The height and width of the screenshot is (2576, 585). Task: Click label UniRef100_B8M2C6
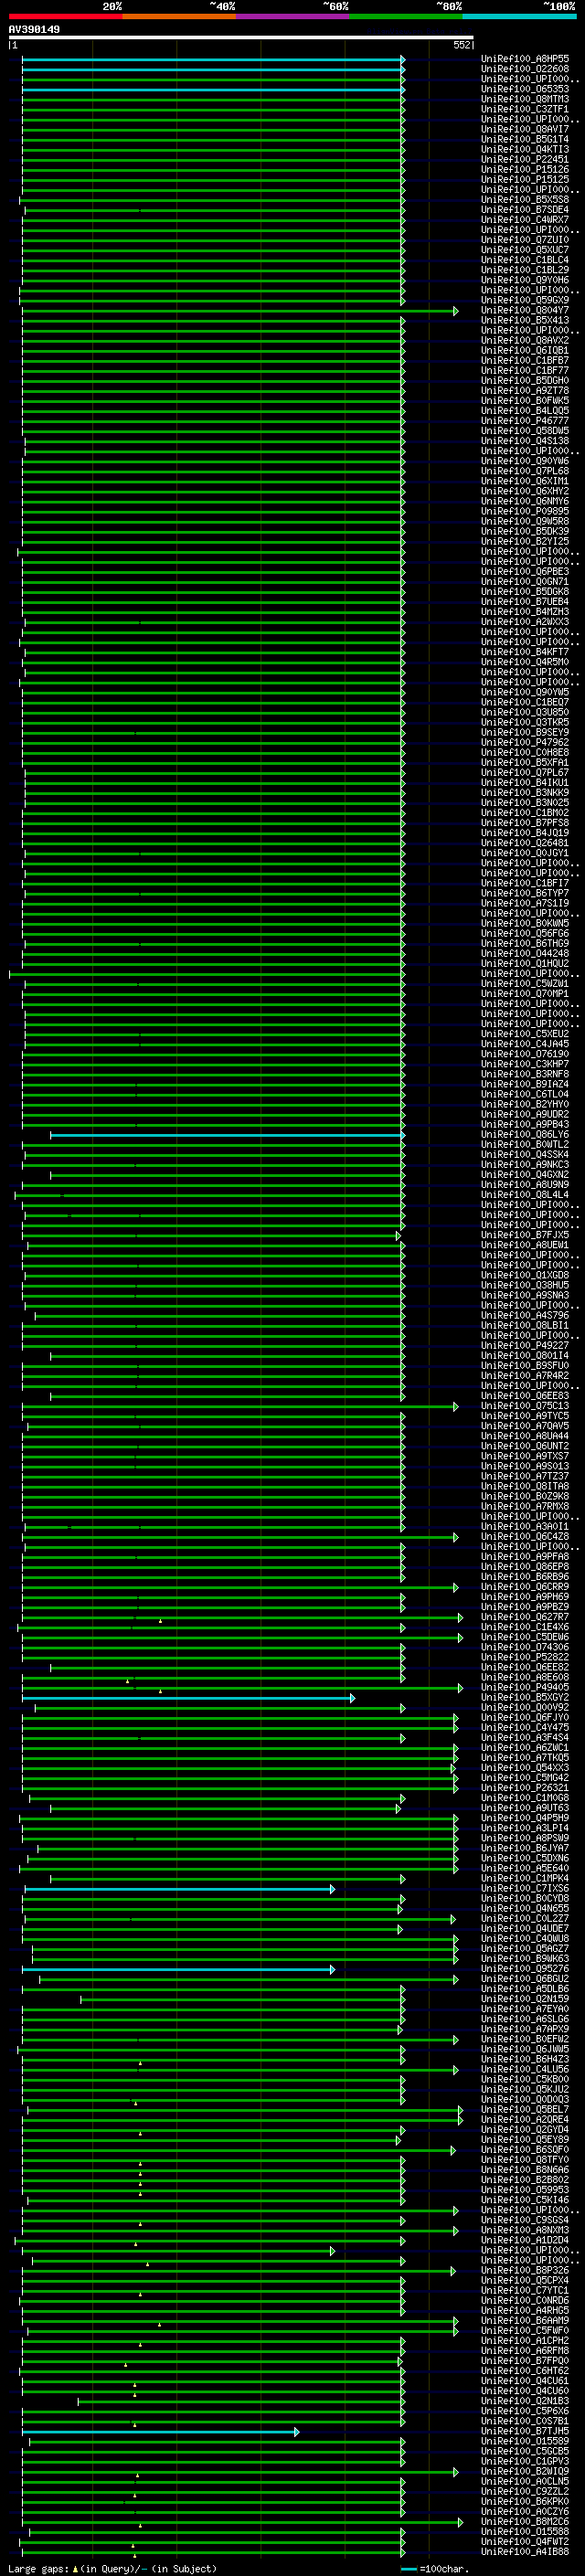point(525,2522)
